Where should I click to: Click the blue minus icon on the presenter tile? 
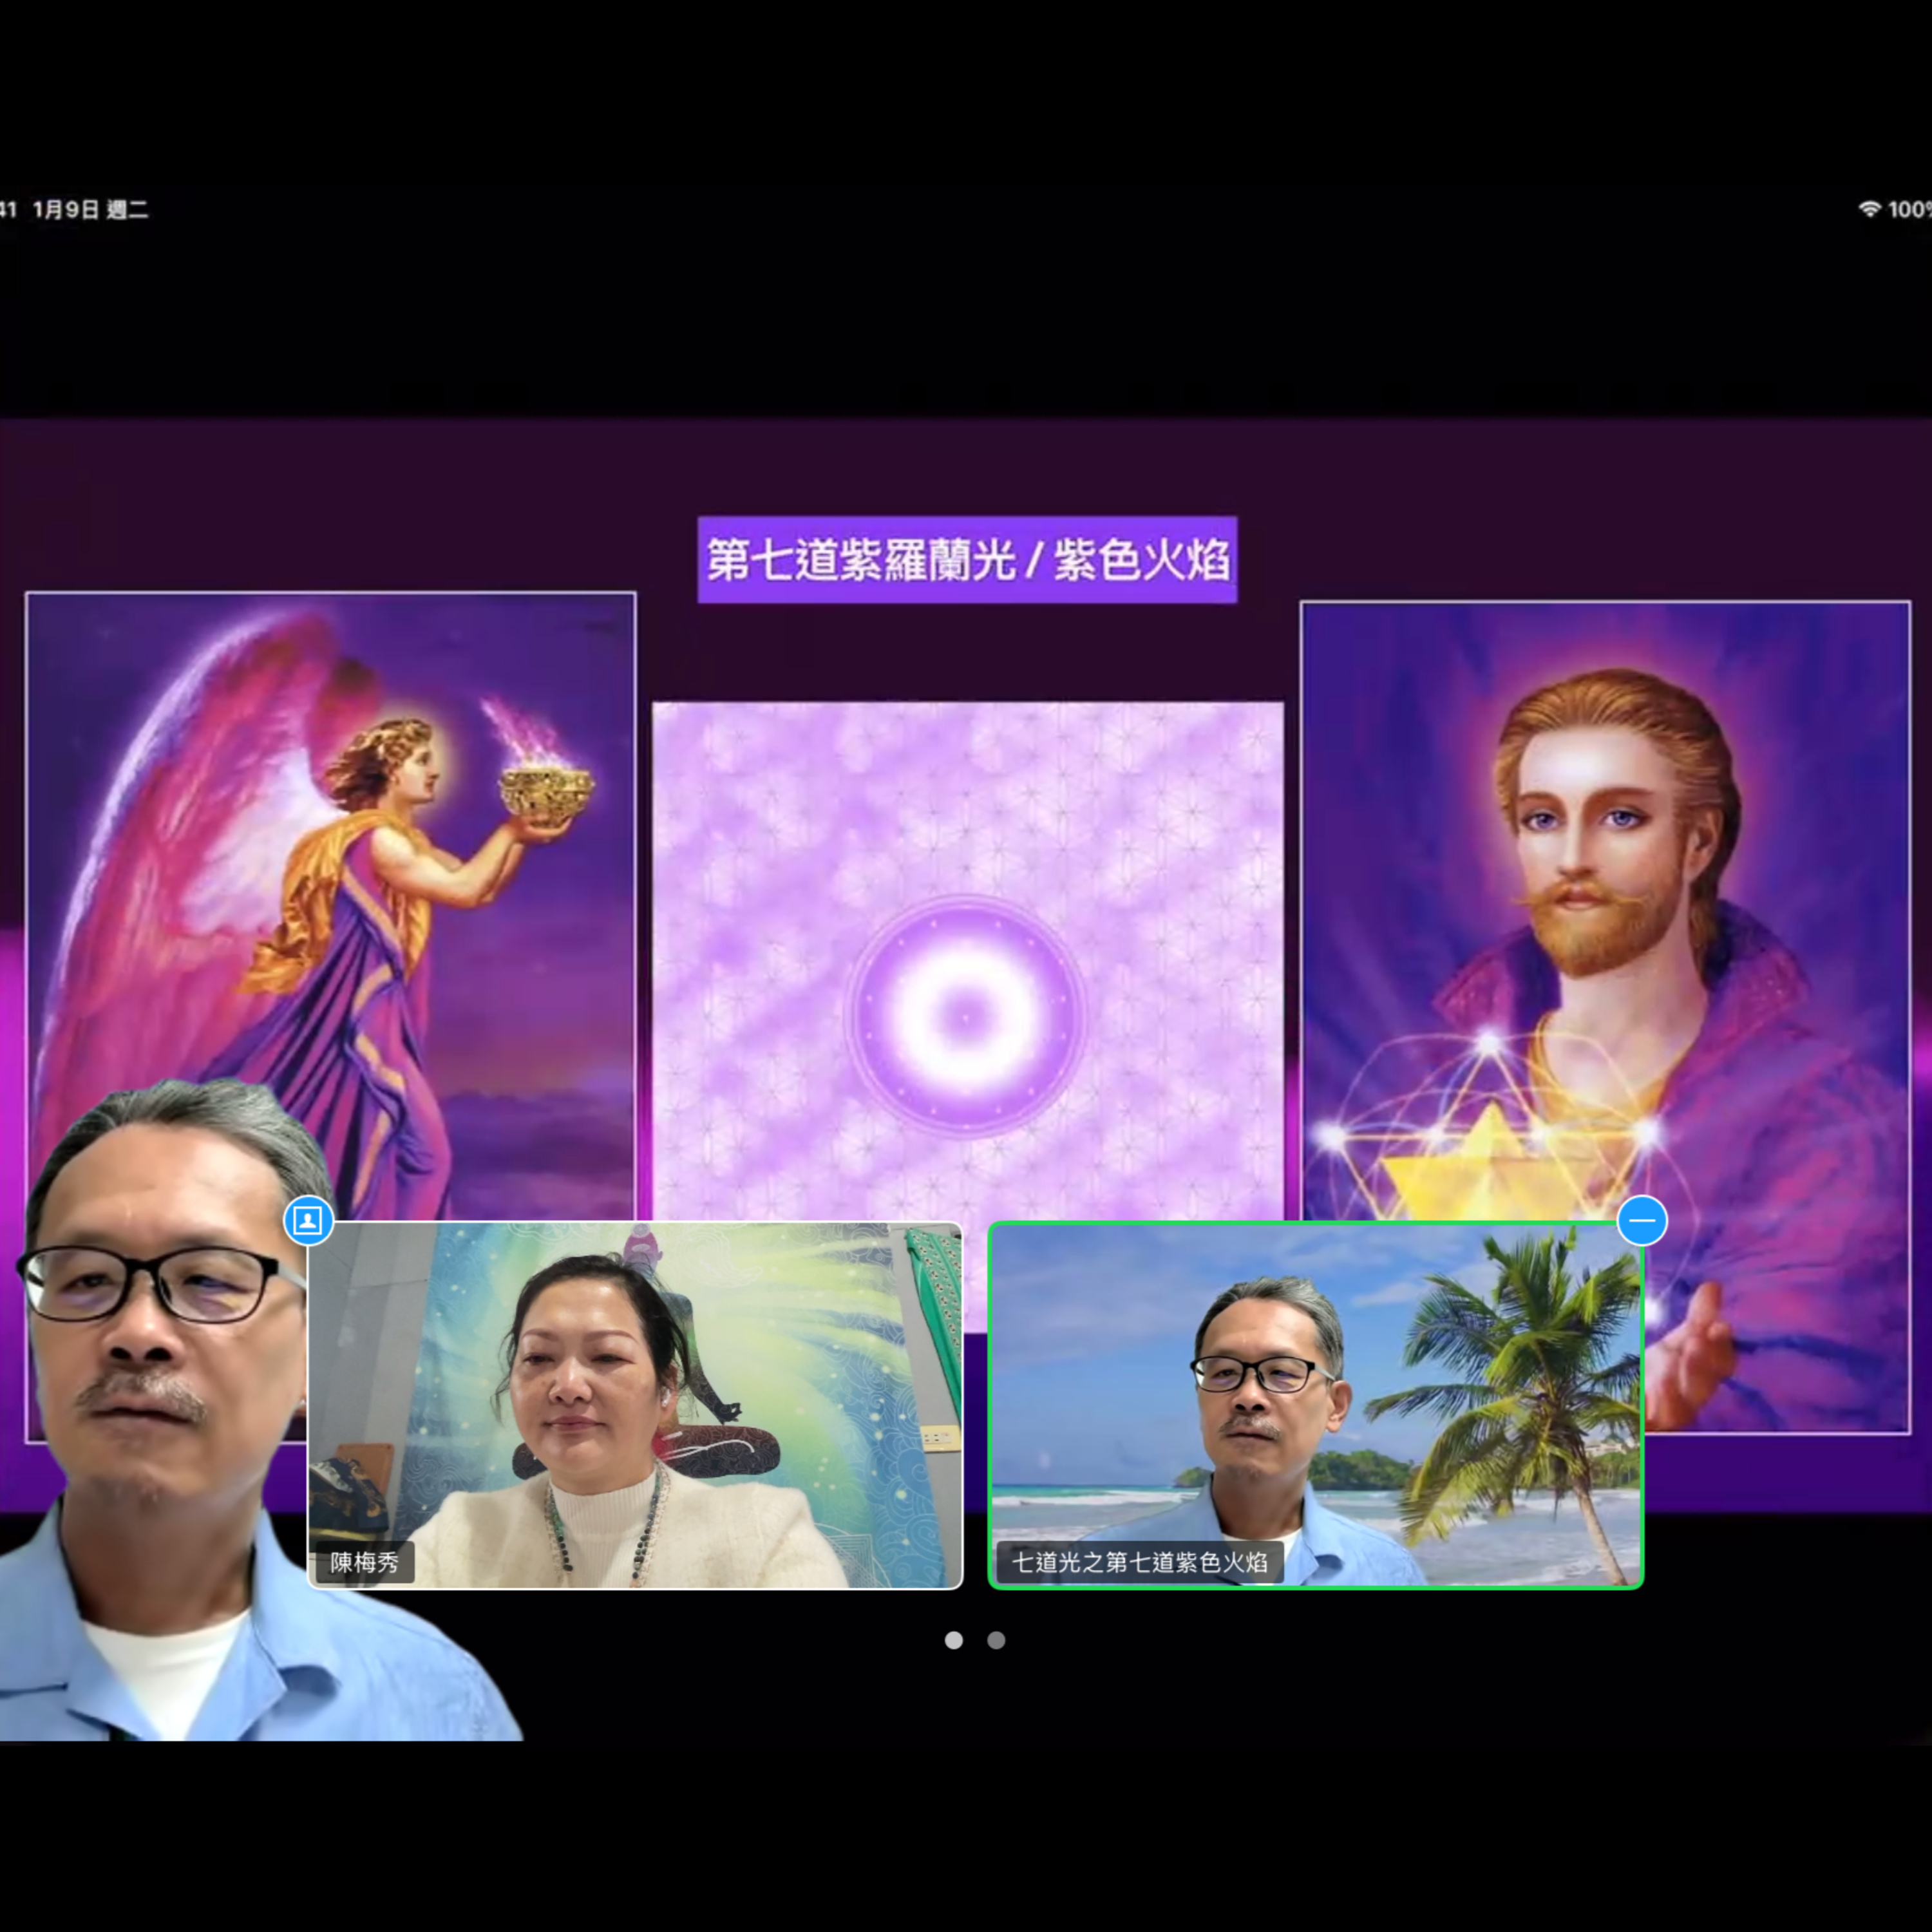(1641, 1220)
